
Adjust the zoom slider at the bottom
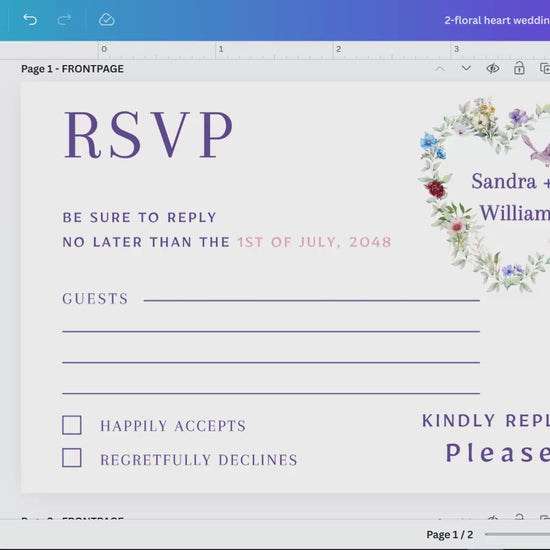517,534
